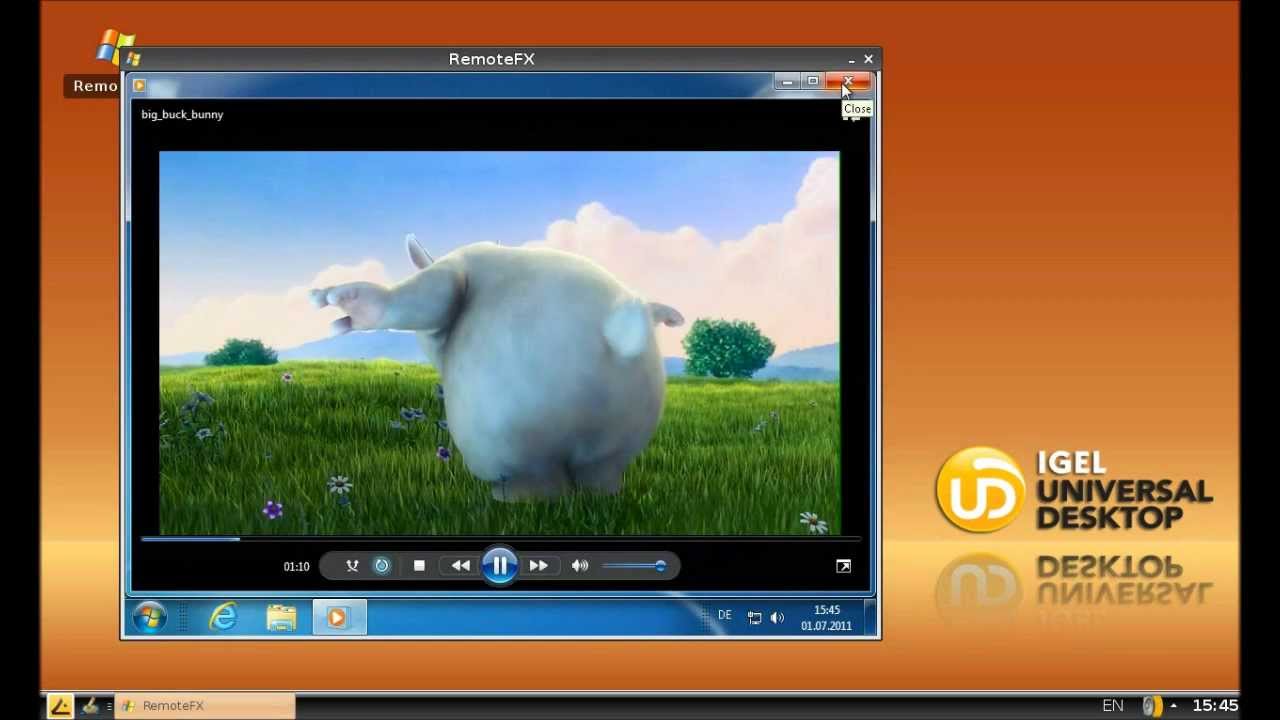Click the setup tool icon in IGEL taskbar
Viewport: 1280px width, 720px height.
pos(90,706)
